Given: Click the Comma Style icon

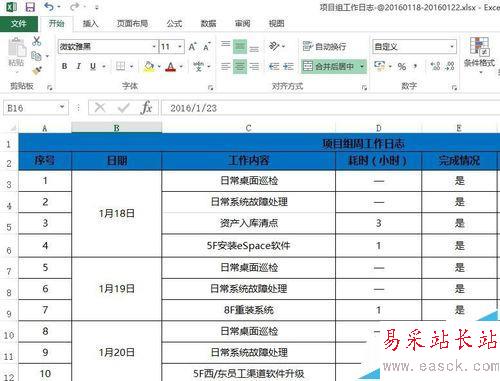Looking at the screenshot, I should [415, 66].
